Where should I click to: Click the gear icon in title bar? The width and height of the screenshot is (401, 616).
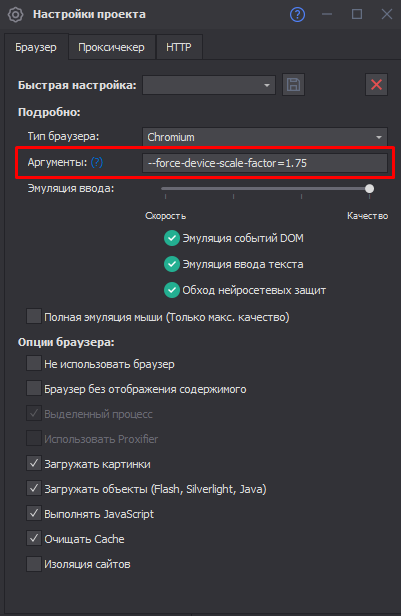coord(15,15)
